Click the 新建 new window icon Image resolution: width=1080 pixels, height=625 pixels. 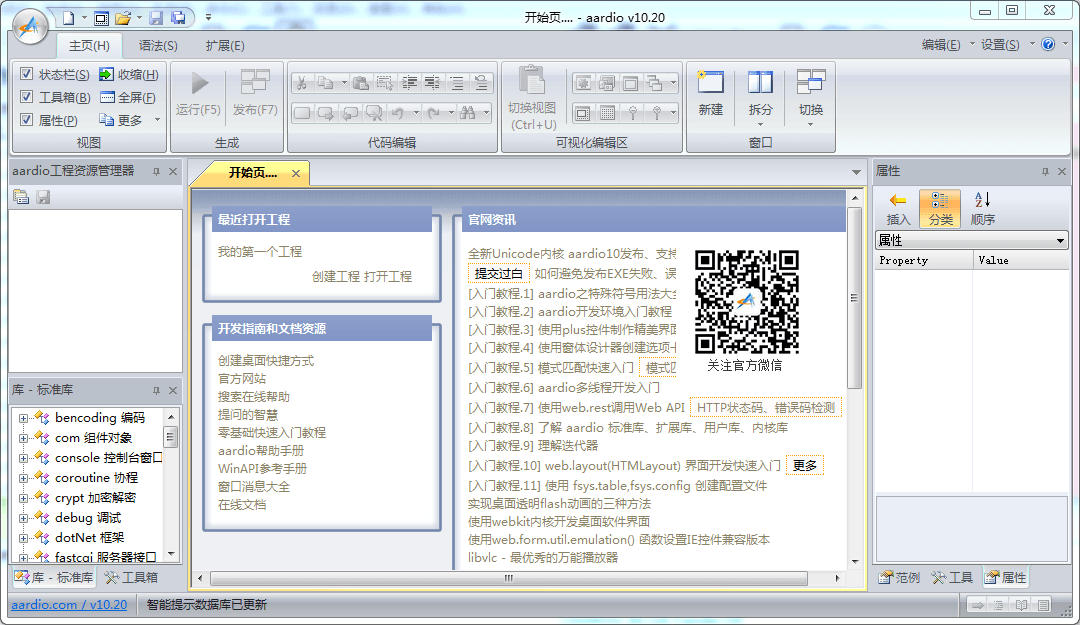[711, 82]
